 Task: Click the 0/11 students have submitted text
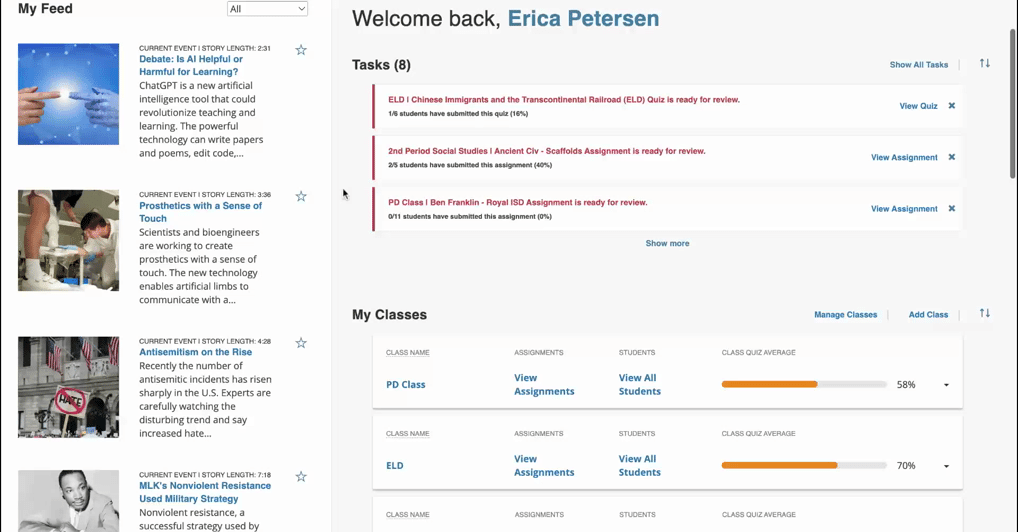pyautogui.click(x=470, y=216)
